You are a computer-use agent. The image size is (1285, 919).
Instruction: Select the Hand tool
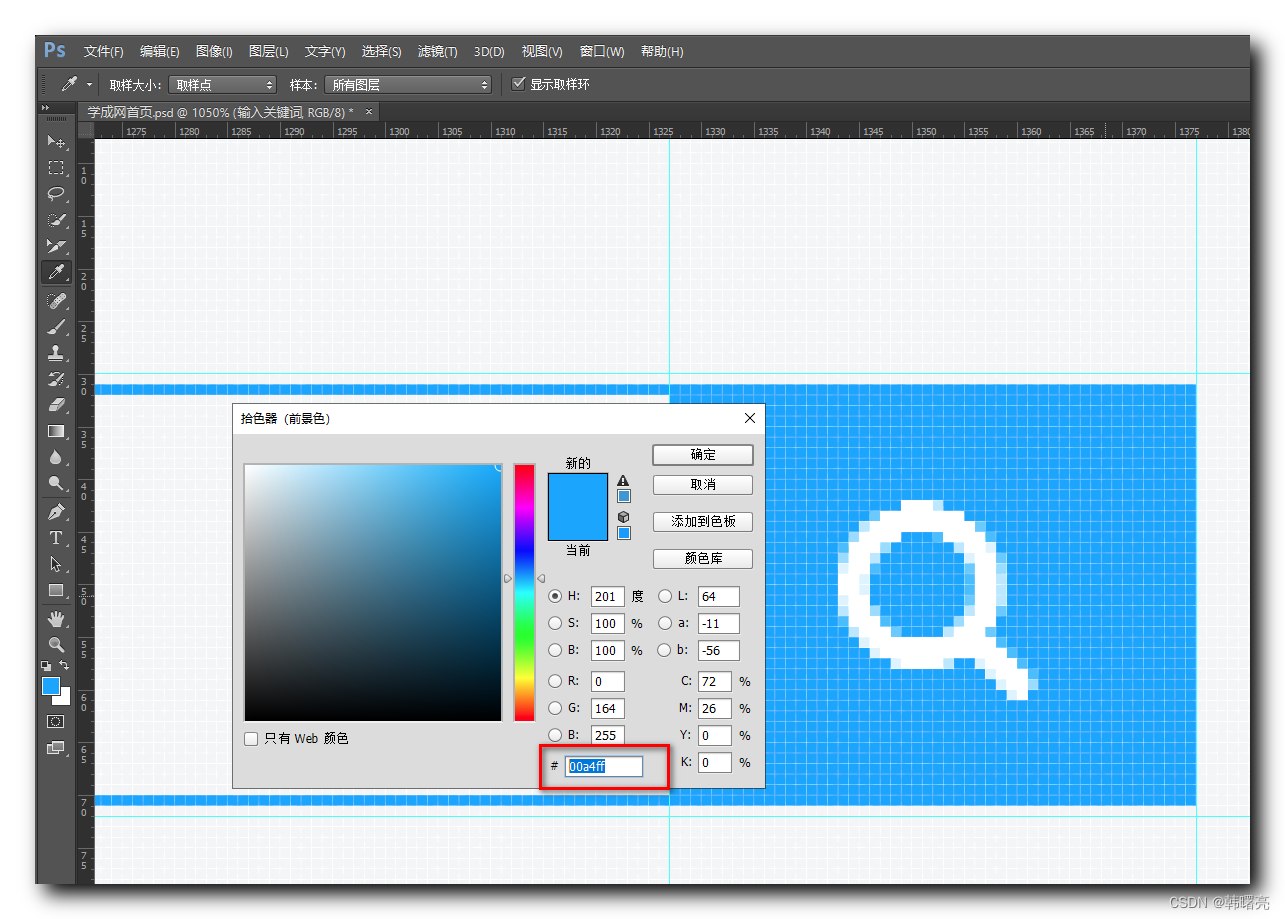coord(56,619)
